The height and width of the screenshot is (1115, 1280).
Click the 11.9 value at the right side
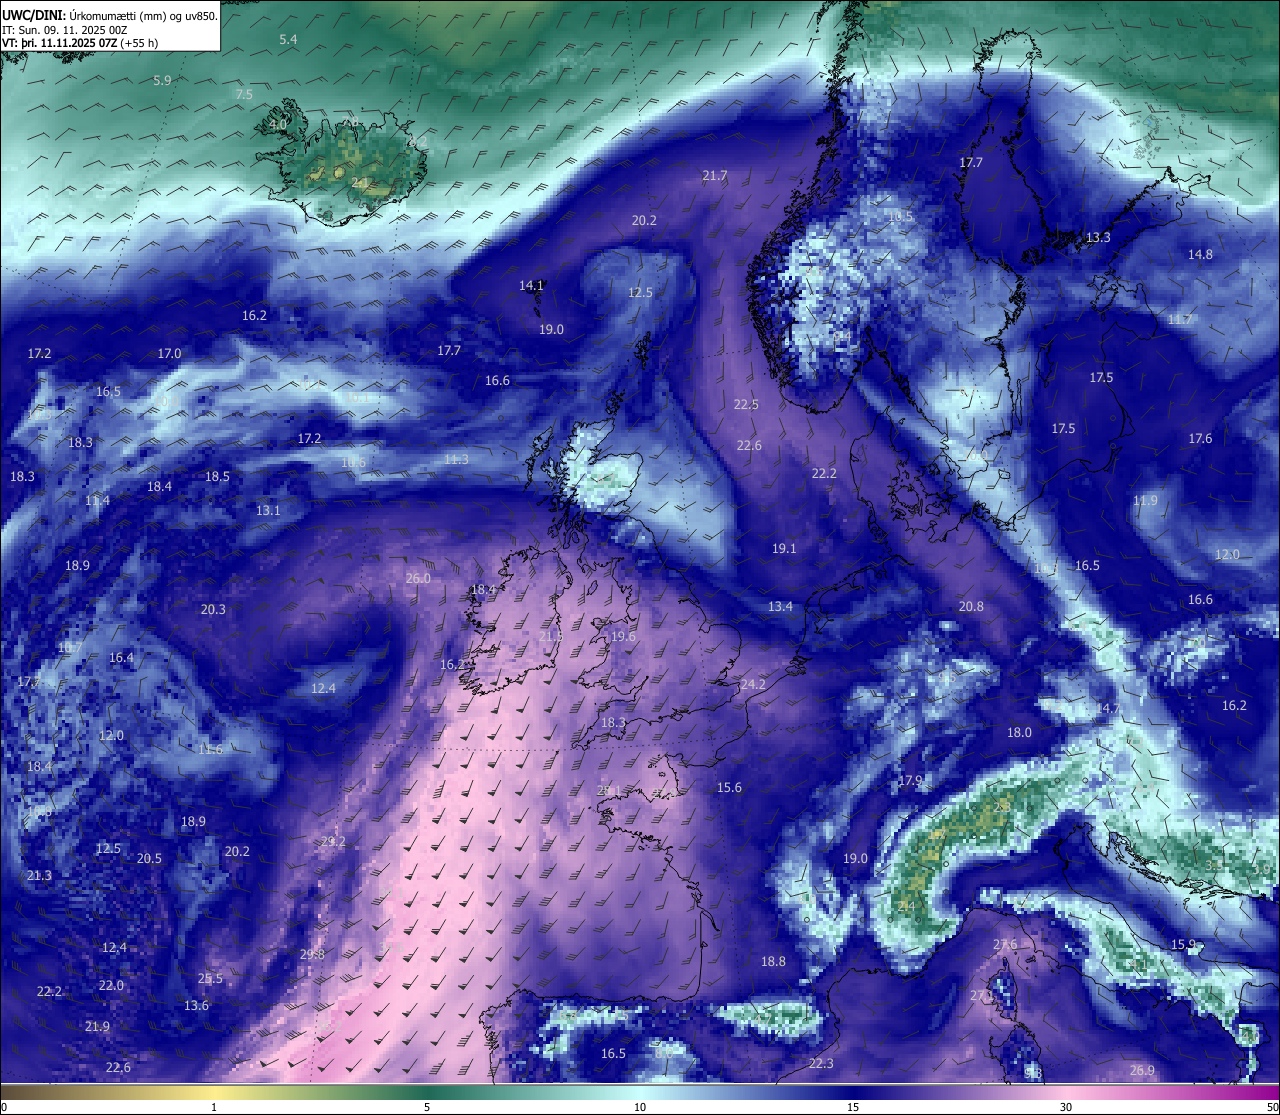pyautogui.click(x=1145, y=500)
